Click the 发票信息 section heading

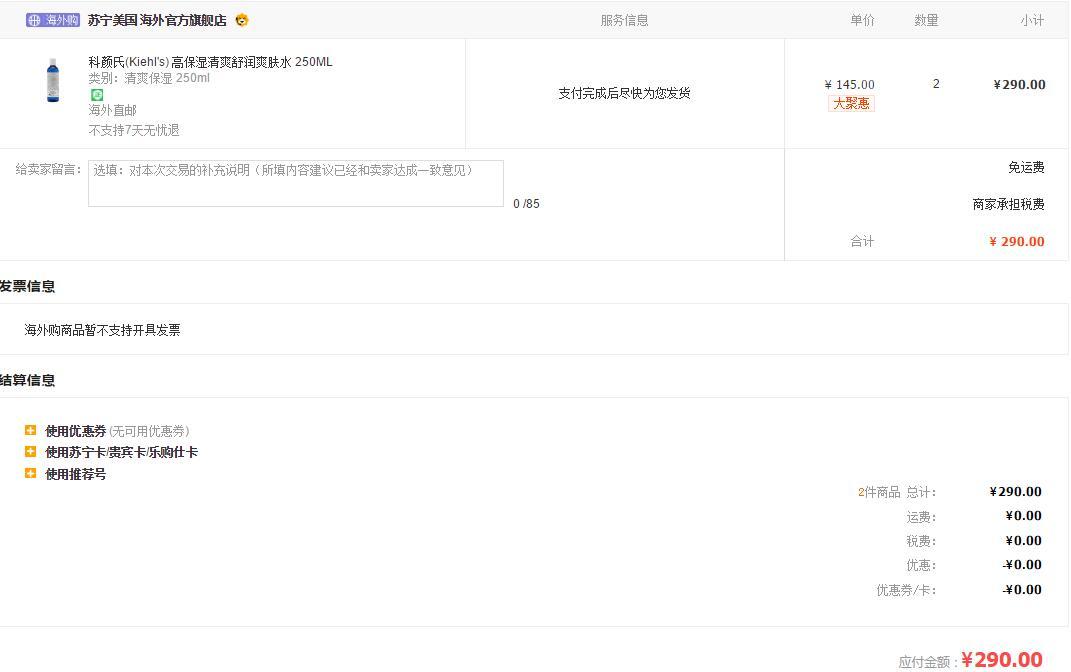[27, 287]
